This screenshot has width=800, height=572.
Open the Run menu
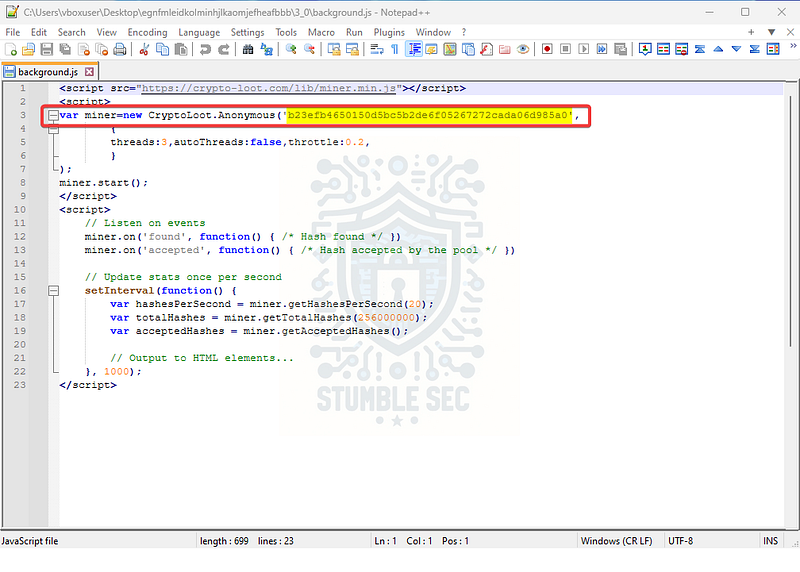point(354,32)
